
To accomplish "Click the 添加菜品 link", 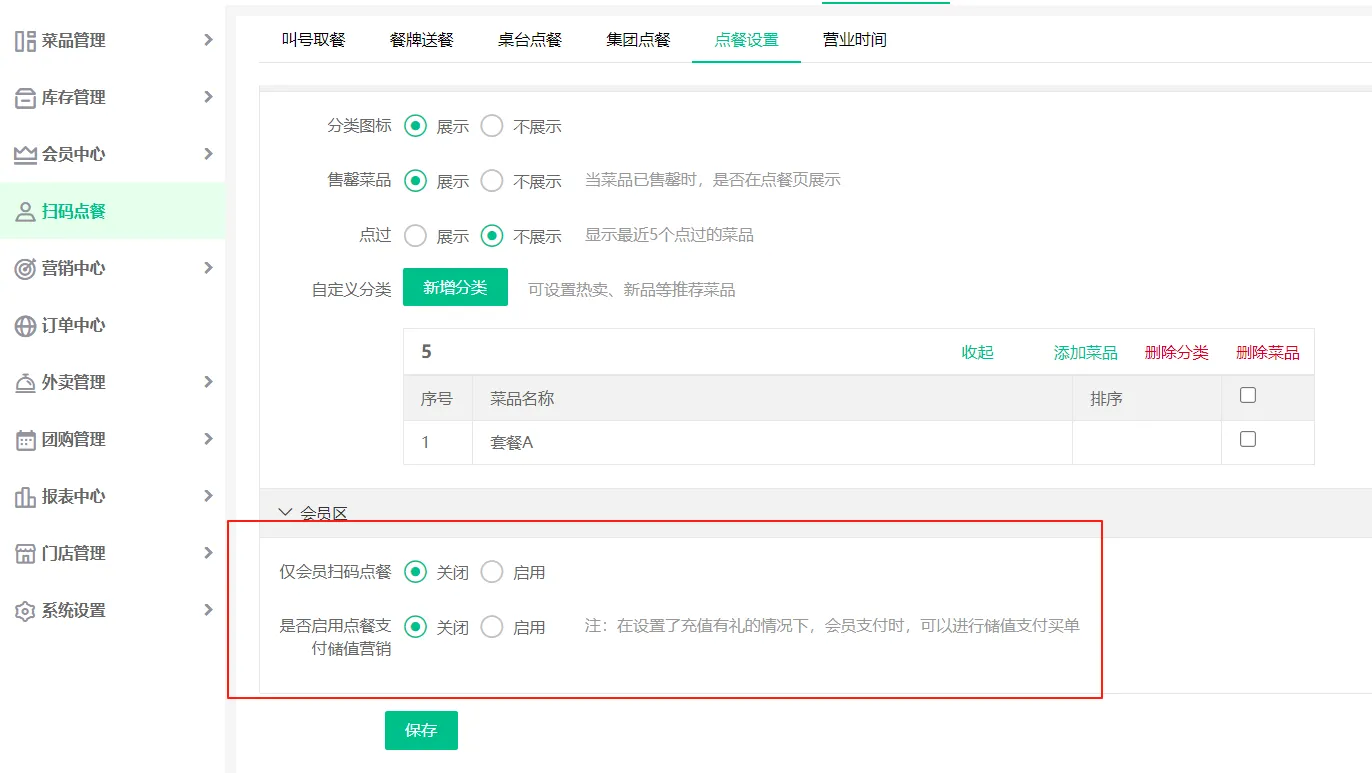I will pos(1085,352).
